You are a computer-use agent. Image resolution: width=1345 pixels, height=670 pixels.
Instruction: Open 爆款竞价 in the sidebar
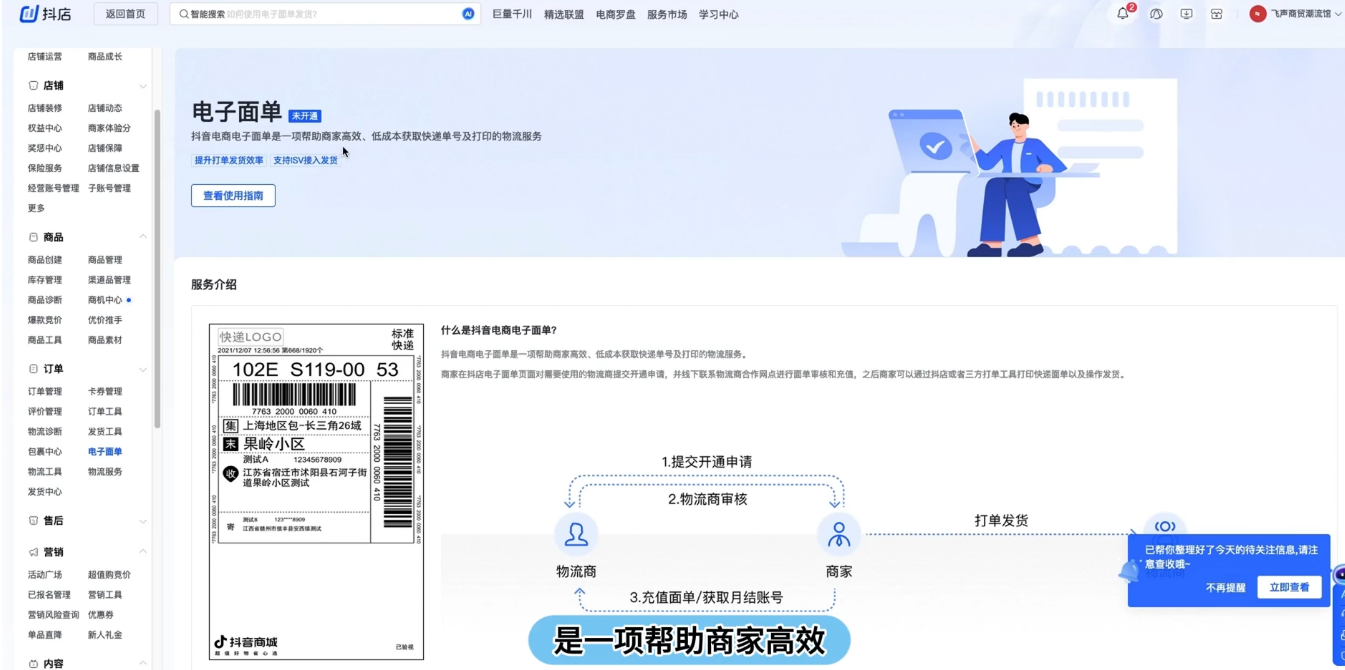[45, 320]
